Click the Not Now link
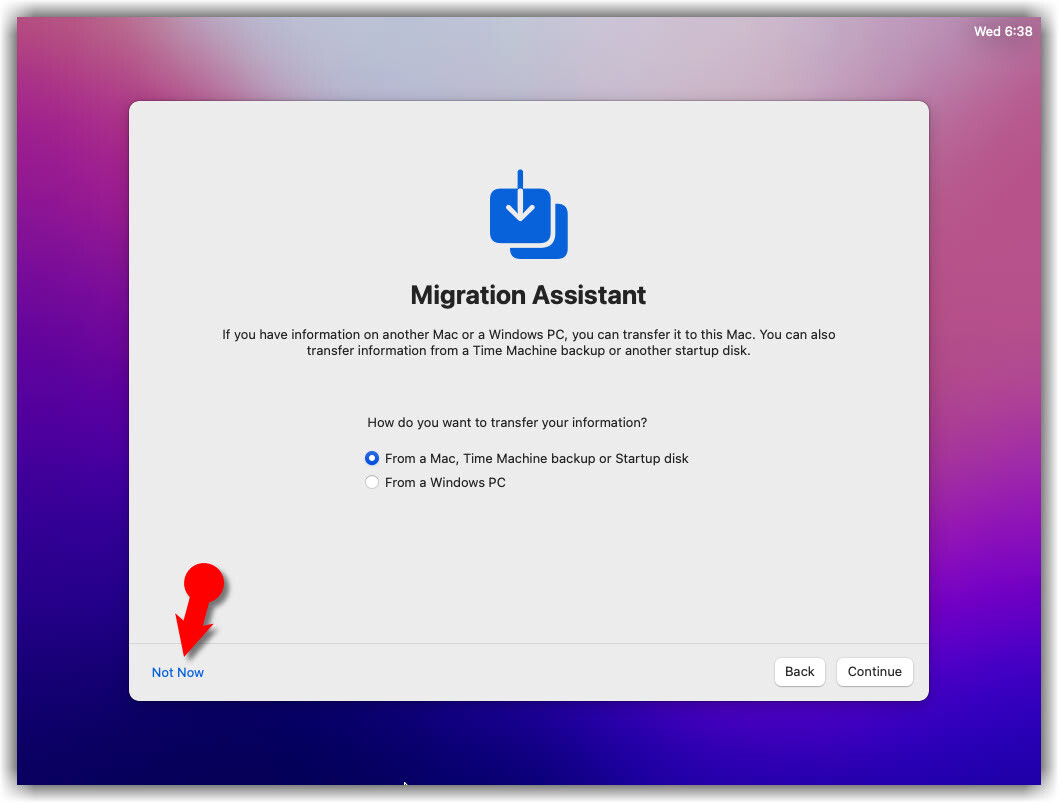Viewport: 1059px width, 803px height. 178,673
